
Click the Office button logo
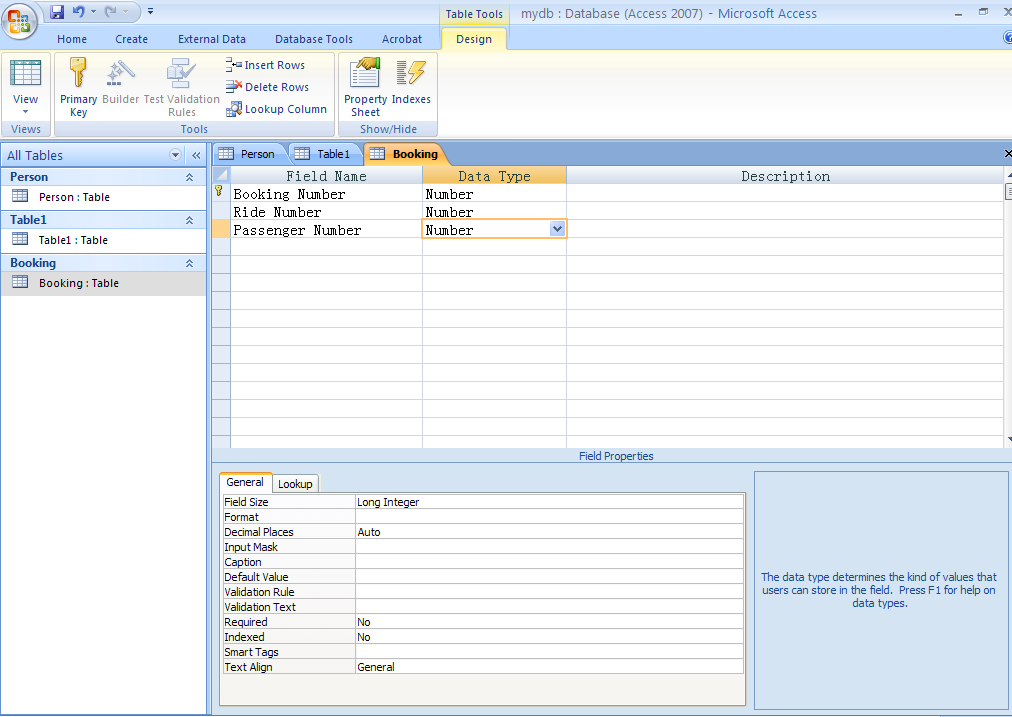pyautogui.click(x=19, y=19)
